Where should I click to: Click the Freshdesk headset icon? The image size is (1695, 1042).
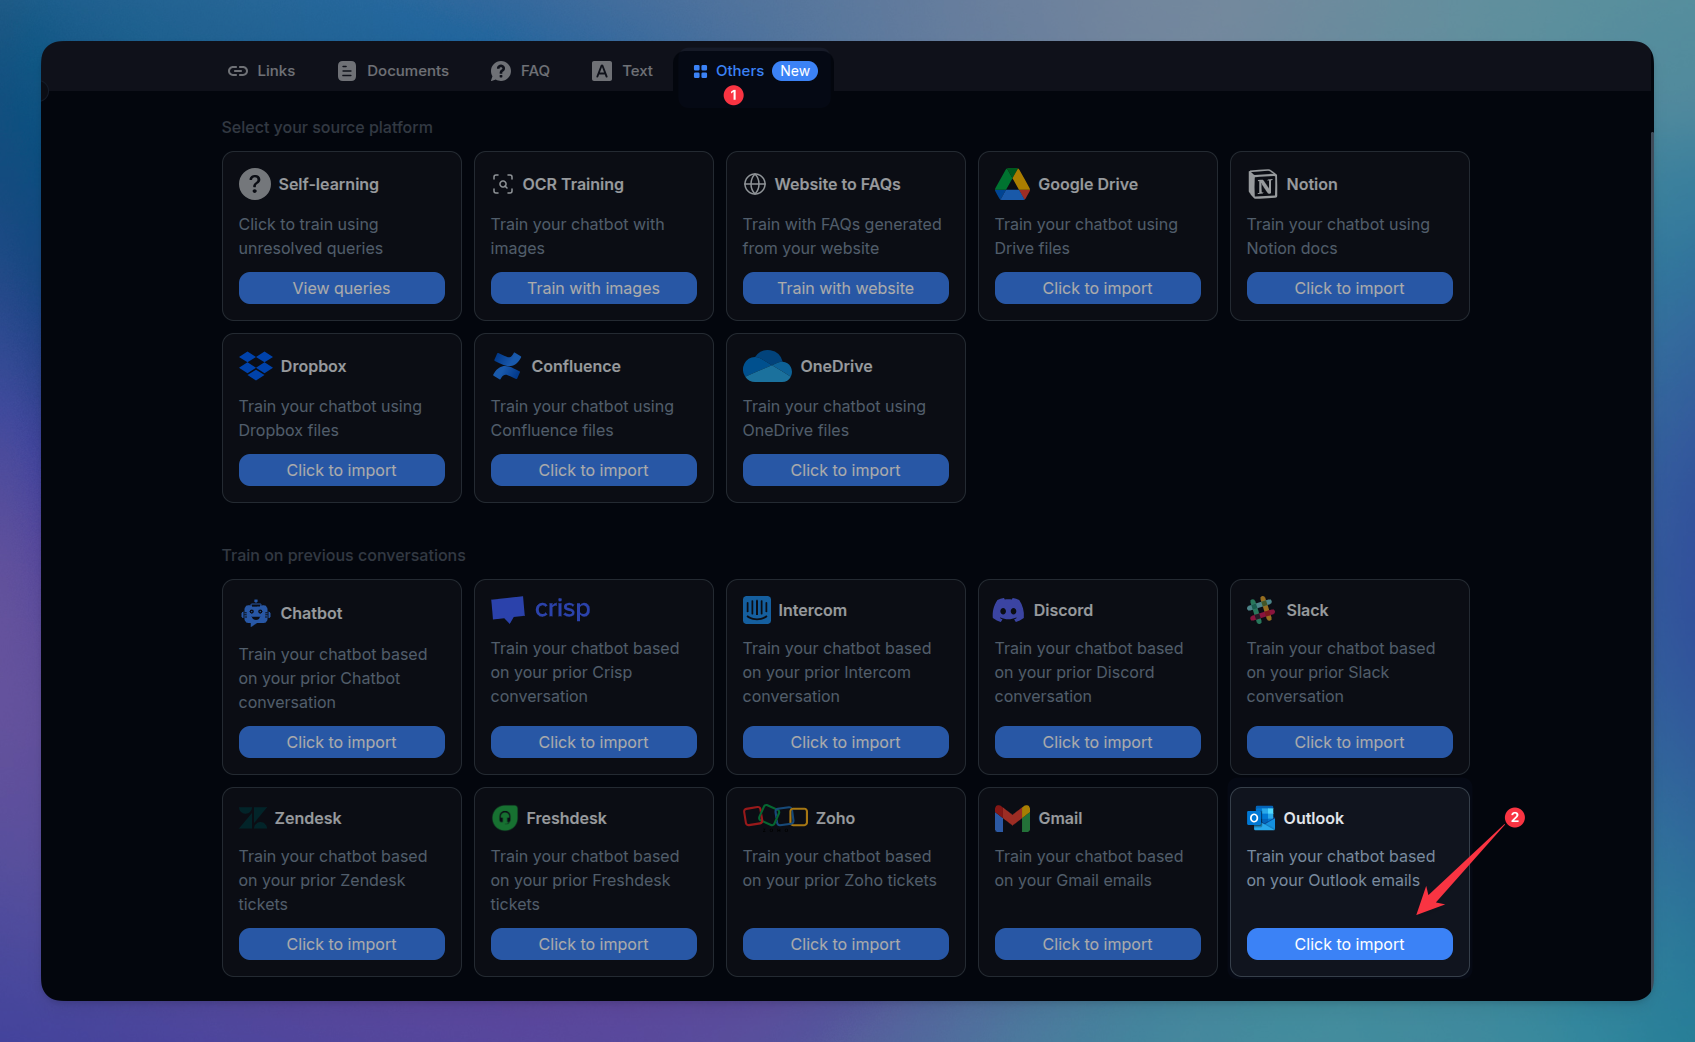[x=505, y=818]
